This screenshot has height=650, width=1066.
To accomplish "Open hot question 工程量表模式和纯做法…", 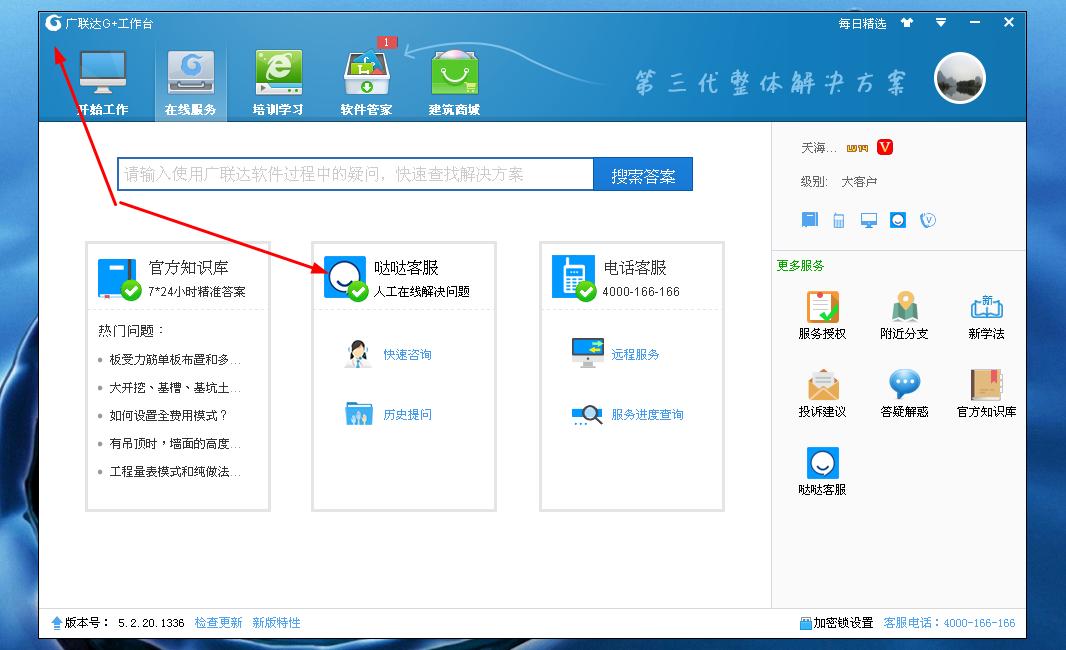I will [x=174, y=471].
